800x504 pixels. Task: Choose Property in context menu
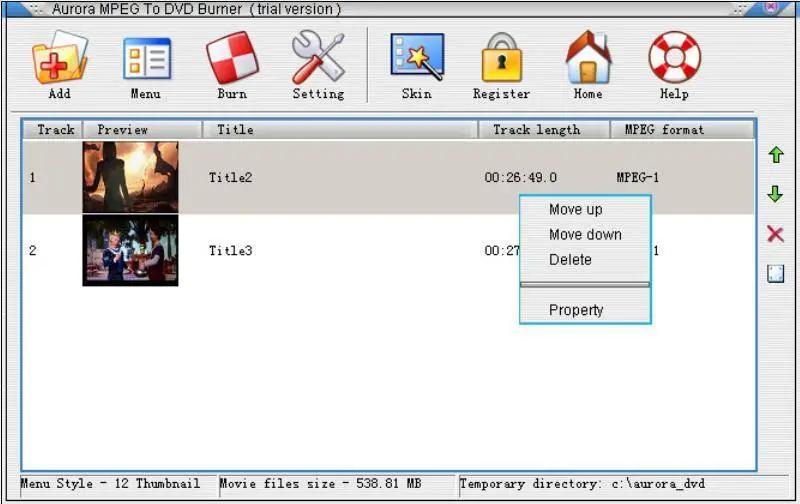point(576,310)
